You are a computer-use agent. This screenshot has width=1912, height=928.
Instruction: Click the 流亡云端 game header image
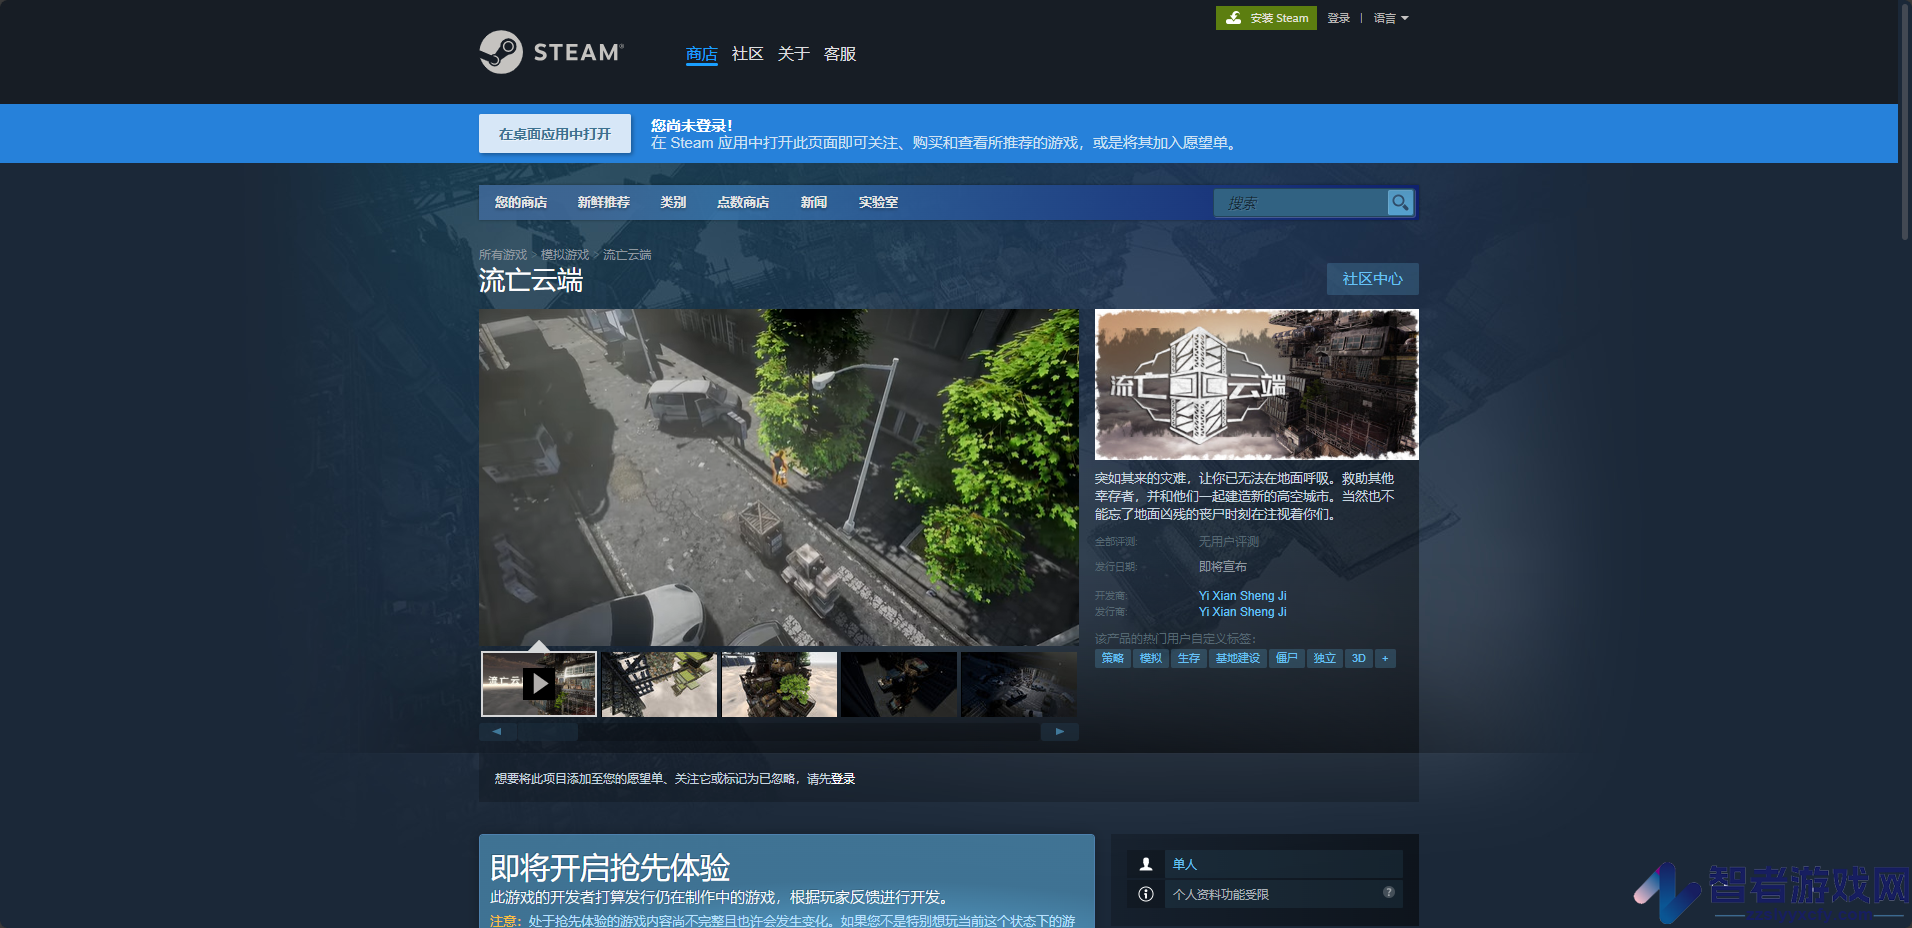pyautogui.click(x=1257, y=384)
